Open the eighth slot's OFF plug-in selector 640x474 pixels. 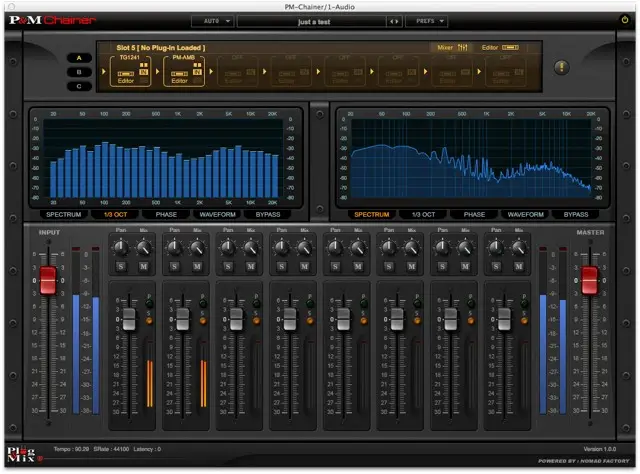(505, 58)
